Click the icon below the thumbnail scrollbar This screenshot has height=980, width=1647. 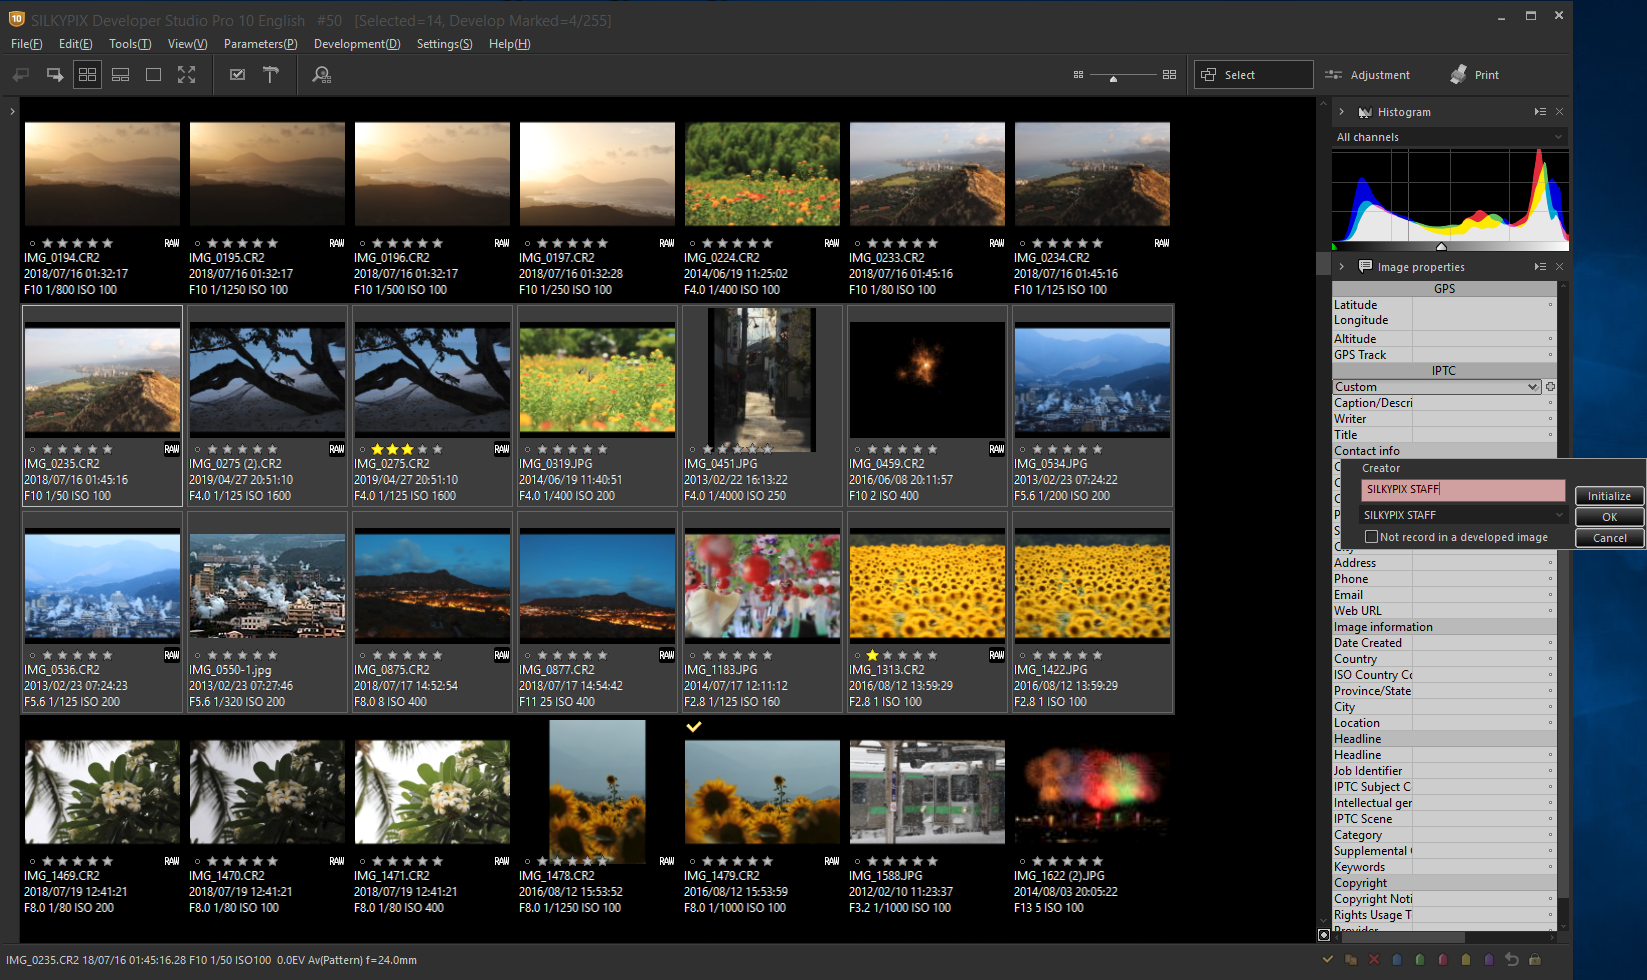[x=1324, y=935]
